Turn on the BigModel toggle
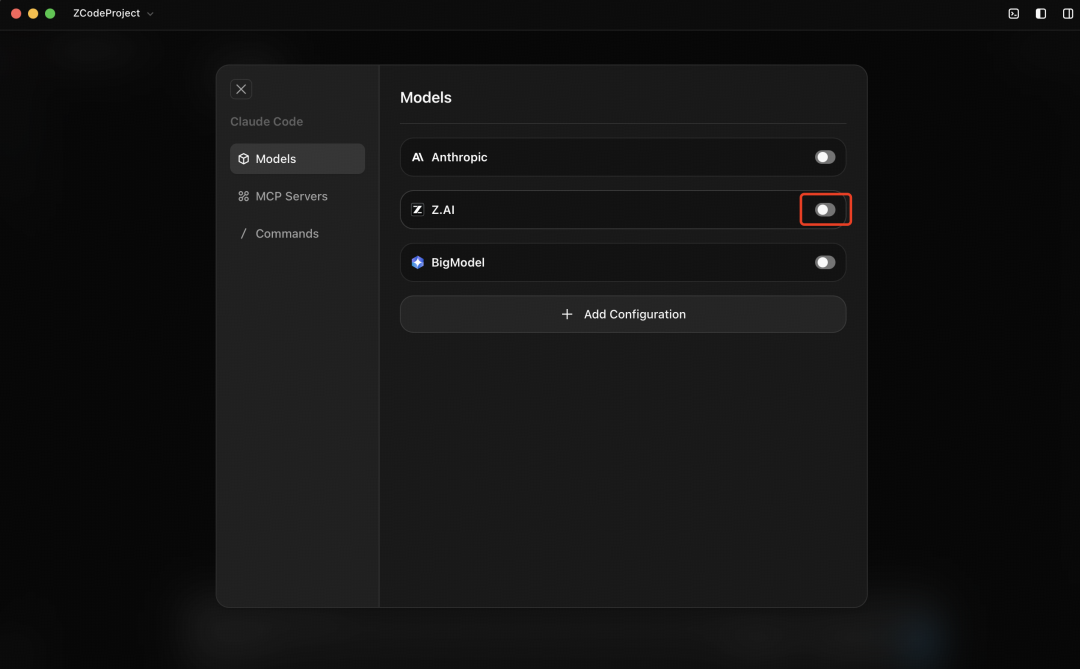1080x669 pixels. click(x=824, y=263)
